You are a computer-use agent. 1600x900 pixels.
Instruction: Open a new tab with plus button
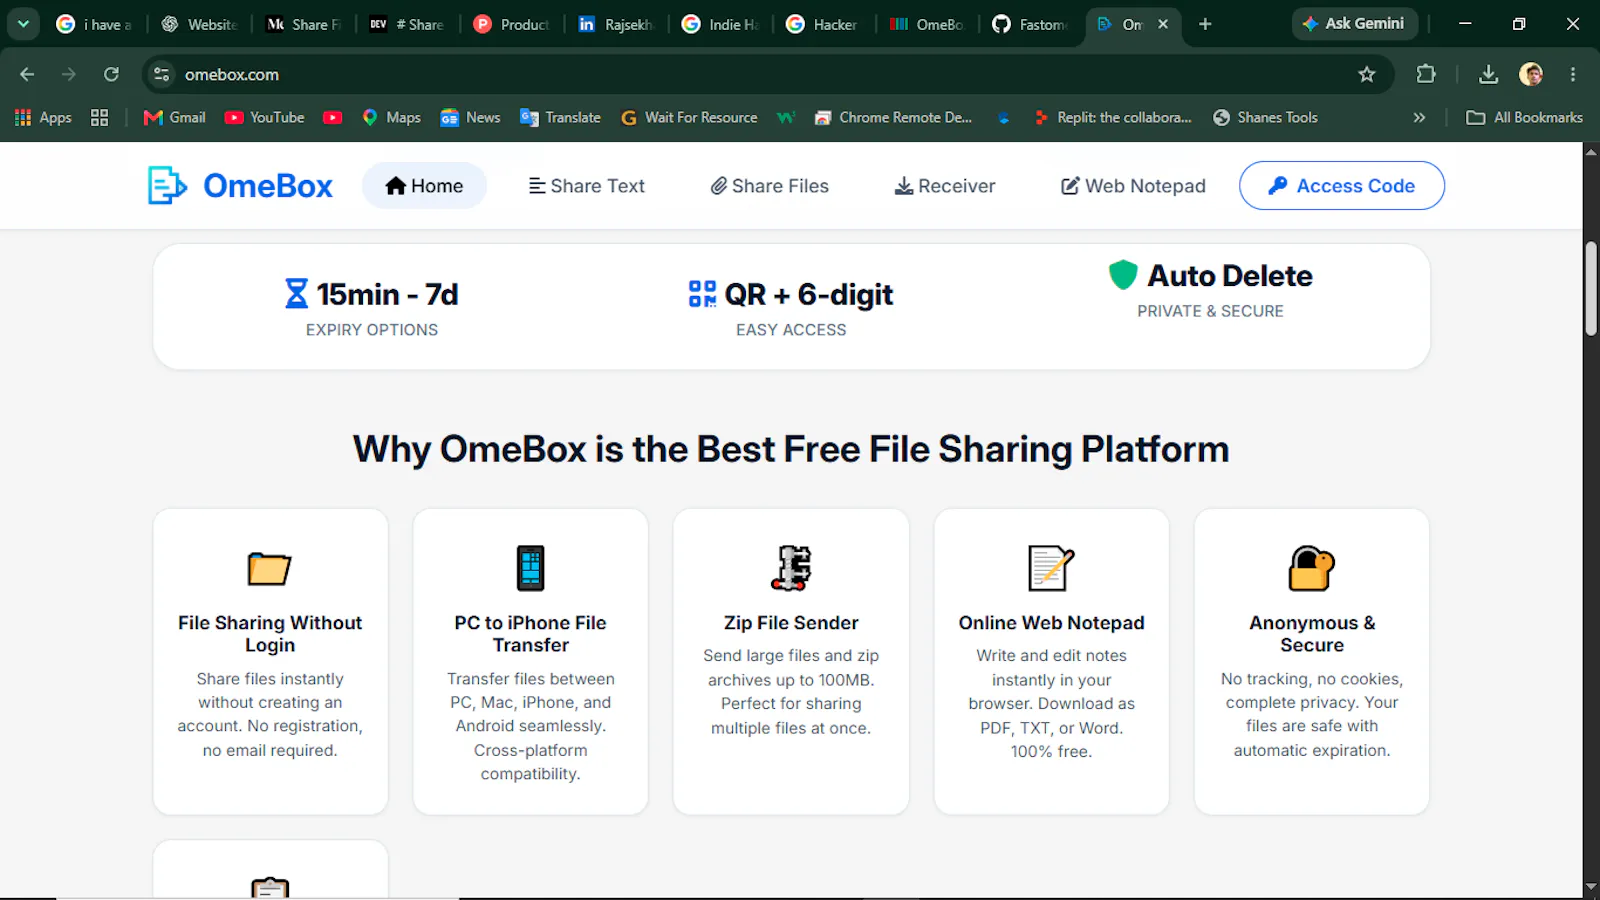[x=1205, y=24]
